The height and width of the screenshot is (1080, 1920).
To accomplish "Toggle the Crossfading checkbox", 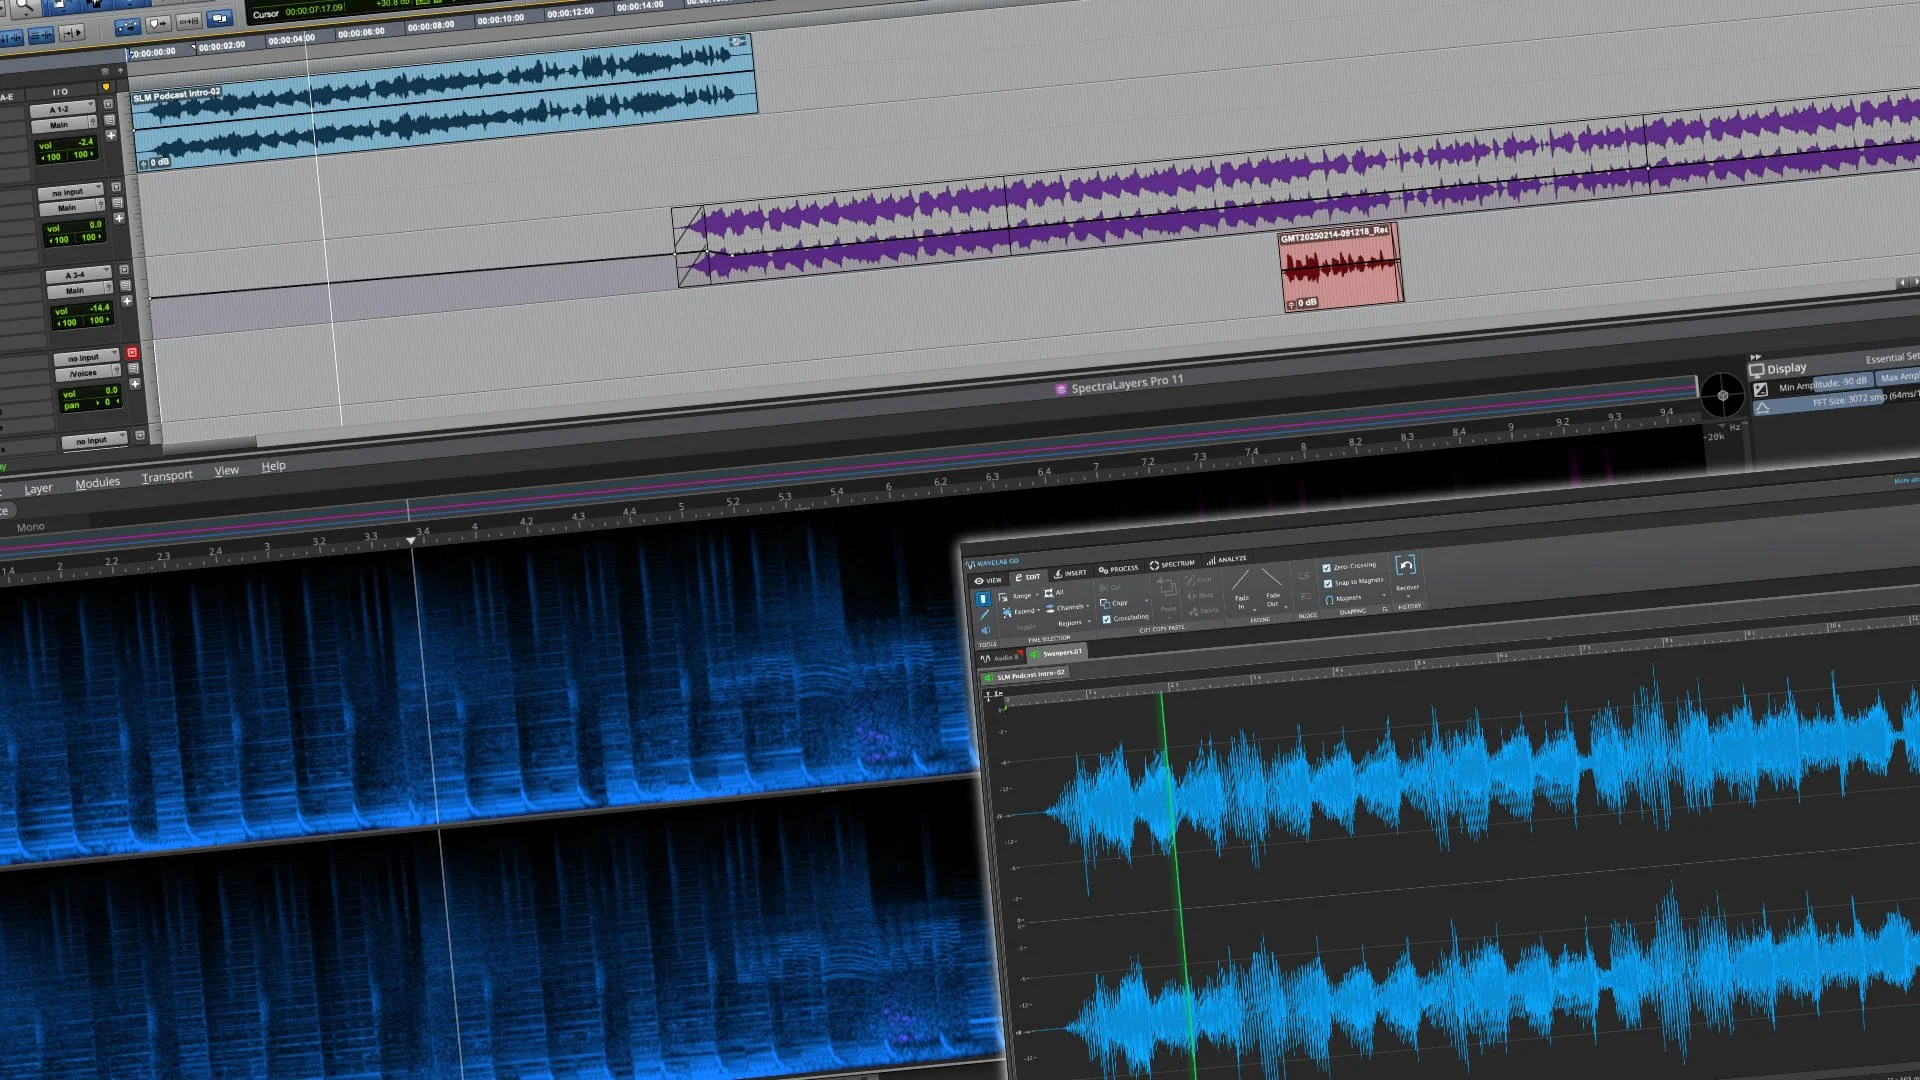I will click(1107, 619).
